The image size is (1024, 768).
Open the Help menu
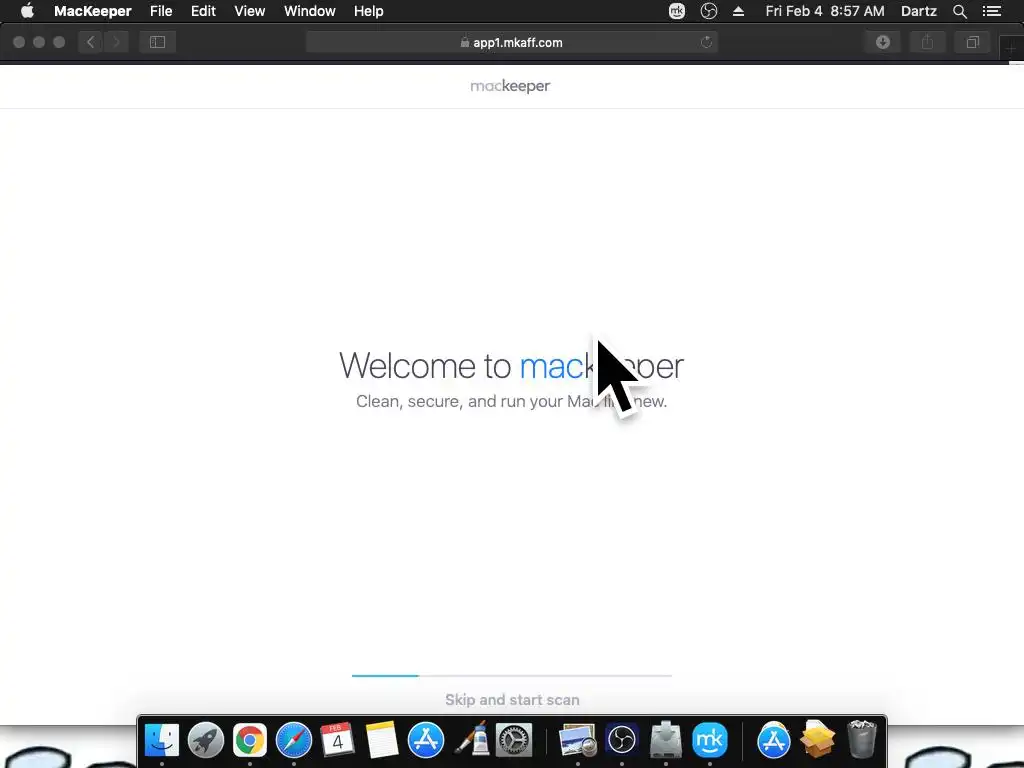click(x=368, y=11)
